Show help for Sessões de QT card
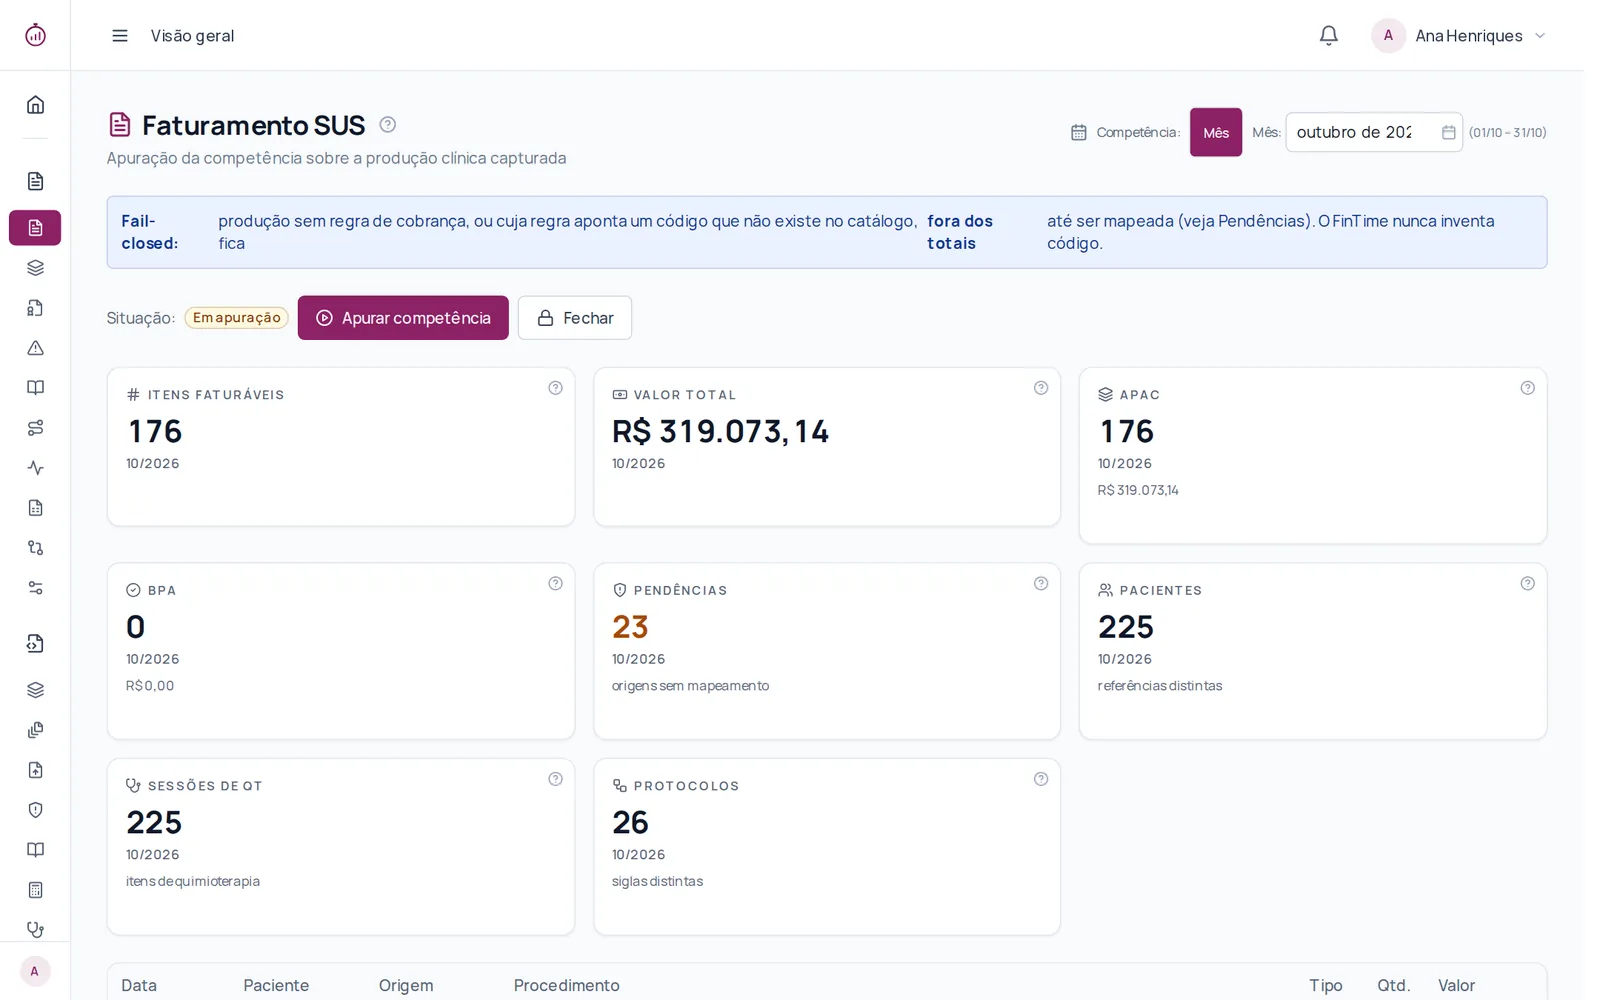Screen dimensions: 1600x1000 click(x=555, y=779)
